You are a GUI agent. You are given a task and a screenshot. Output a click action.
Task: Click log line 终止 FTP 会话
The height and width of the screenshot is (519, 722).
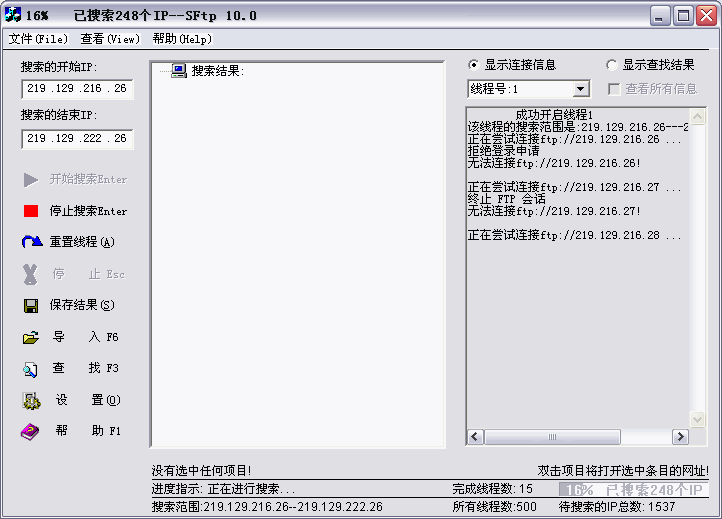tap(507, 199)
